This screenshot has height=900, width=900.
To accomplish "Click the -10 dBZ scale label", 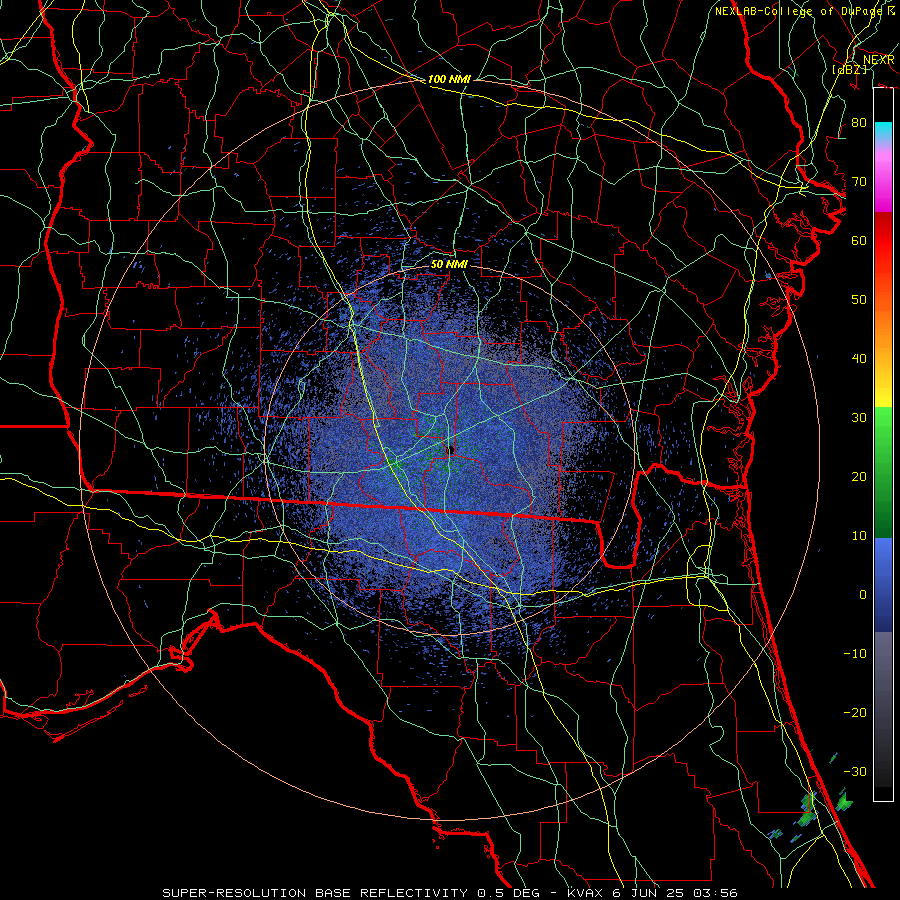I will pos(855,654).
